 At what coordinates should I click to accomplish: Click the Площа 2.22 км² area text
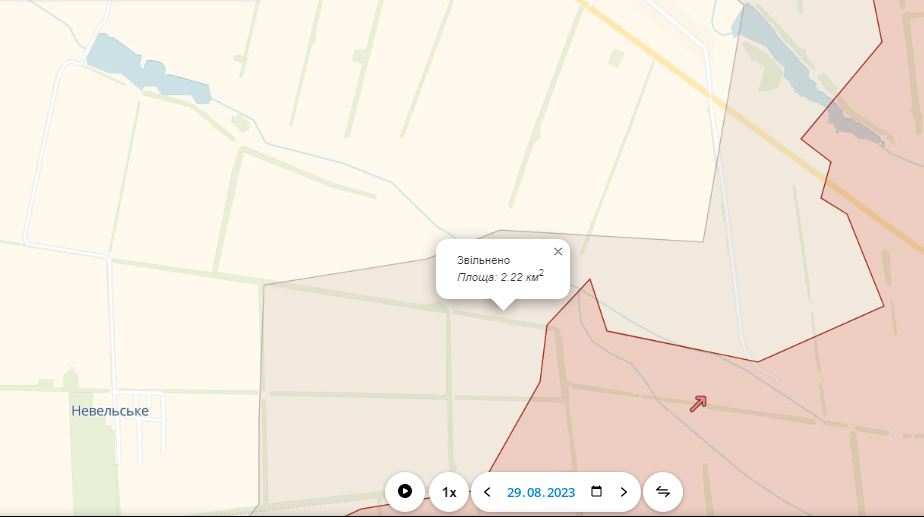[500, 277]
